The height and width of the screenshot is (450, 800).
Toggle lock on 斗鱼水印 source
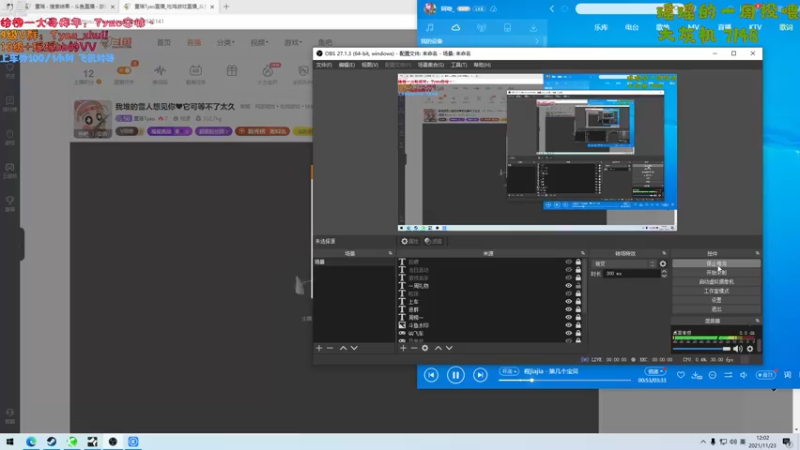tap(578, 325)
